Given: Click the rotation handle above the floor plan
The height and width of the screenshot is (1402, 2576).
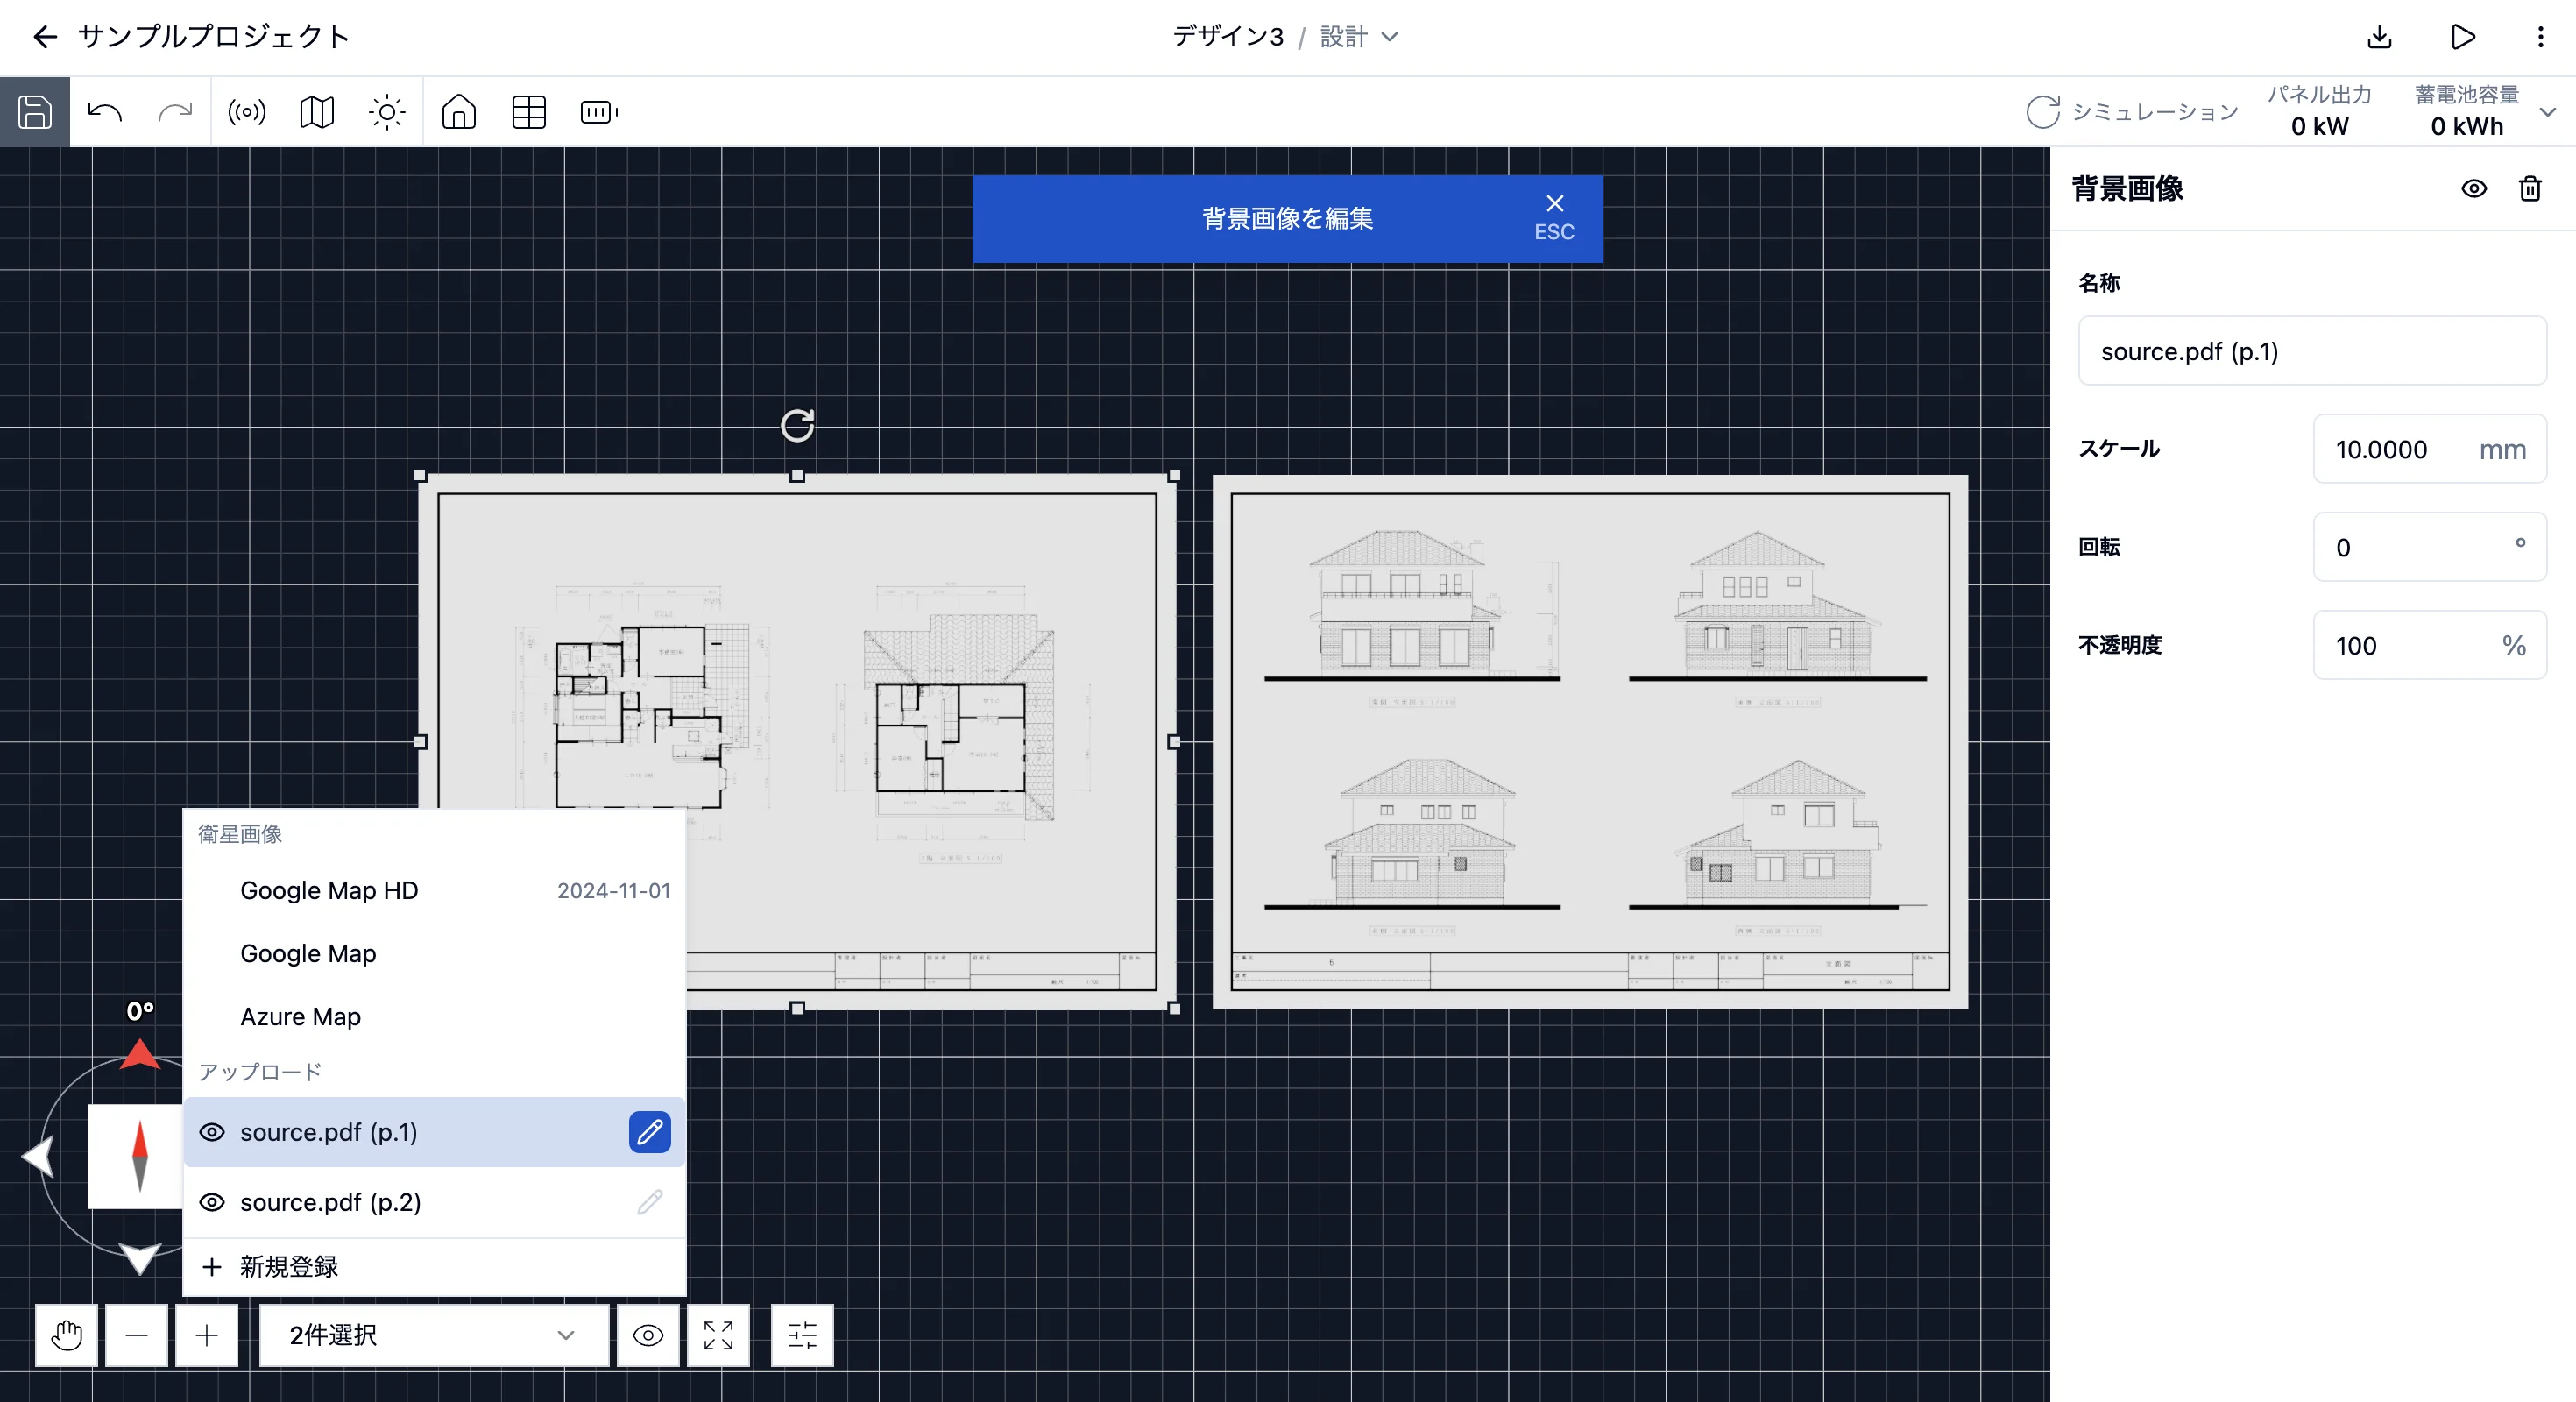Looking at the screenshot, I should (797, 426).
